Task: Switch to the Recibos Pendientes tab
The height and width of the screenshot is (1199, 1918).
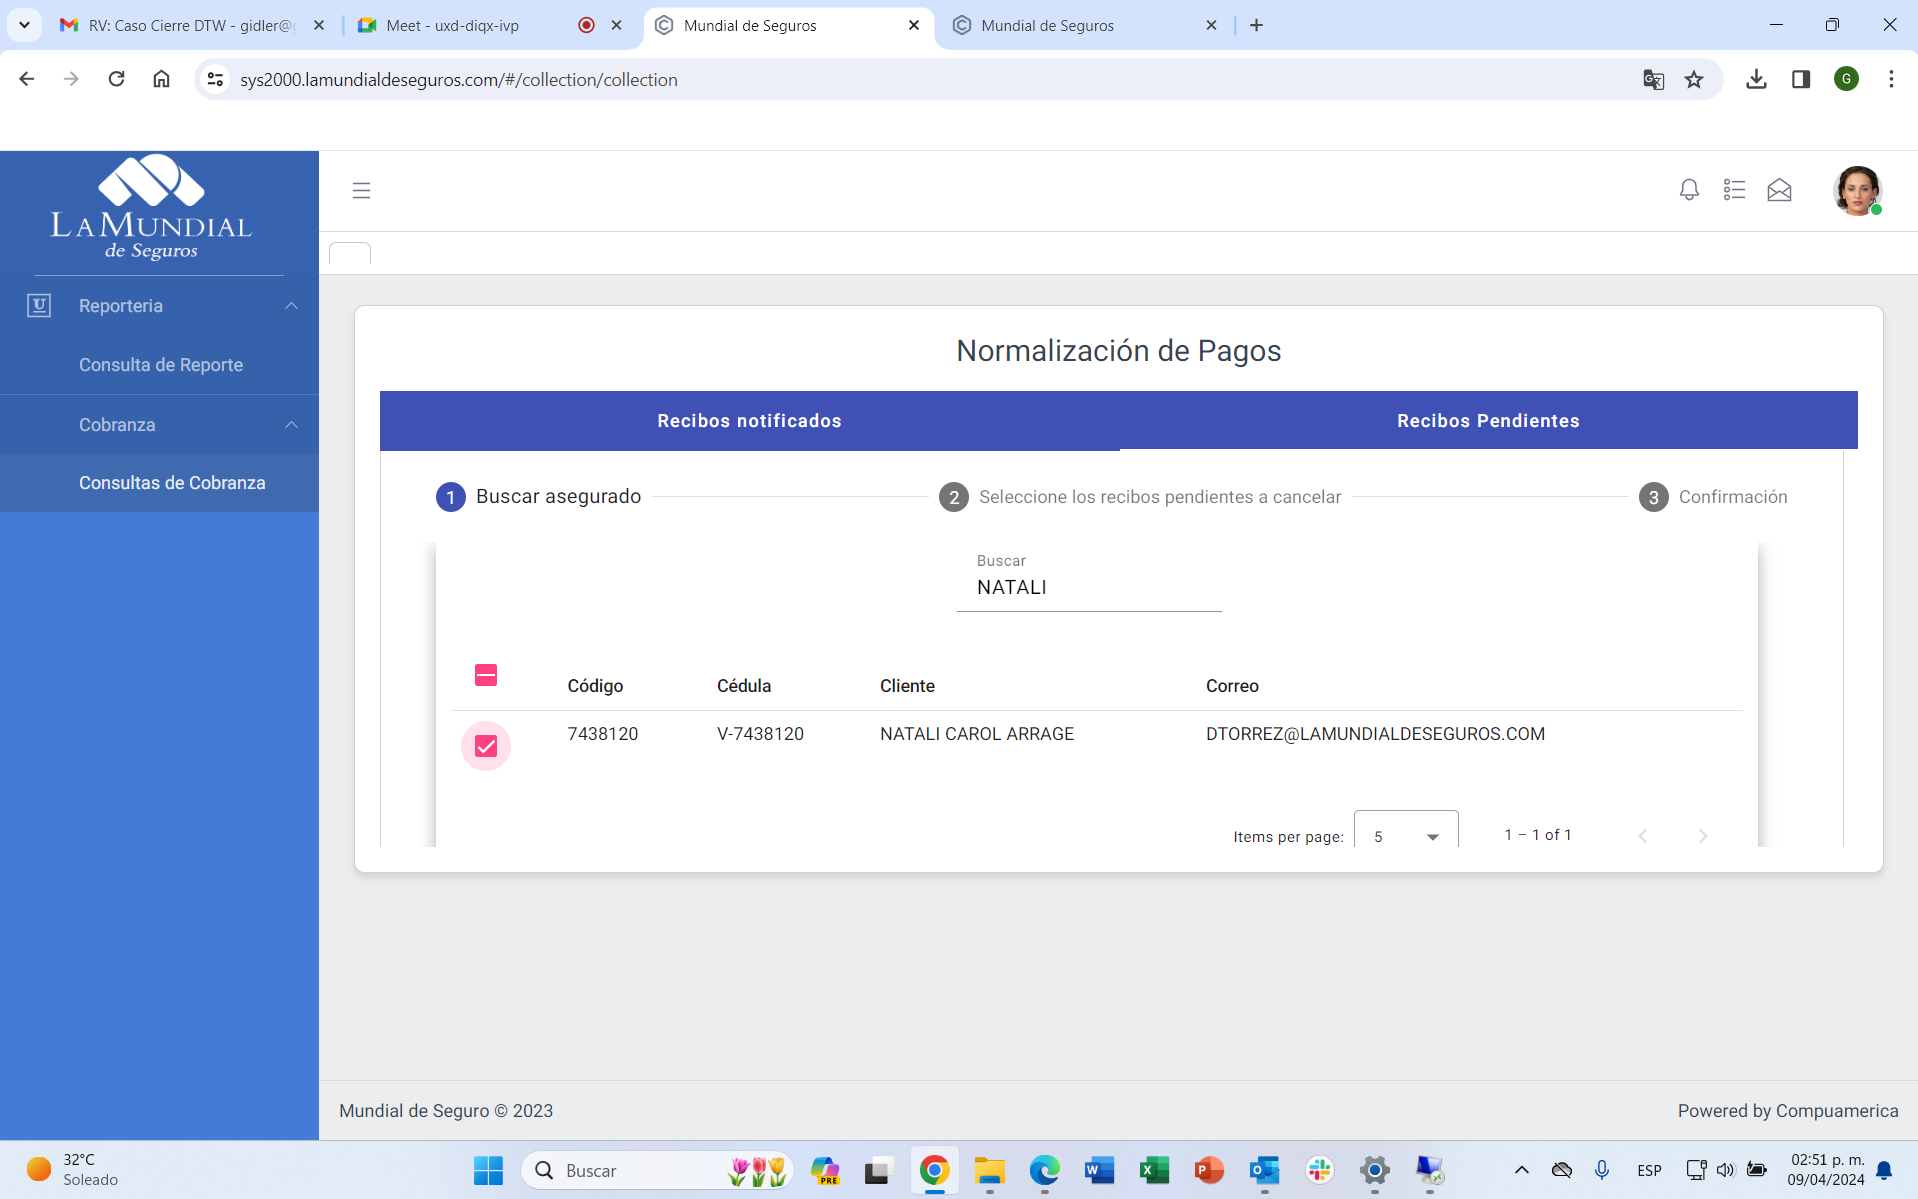Action: 1487,421
